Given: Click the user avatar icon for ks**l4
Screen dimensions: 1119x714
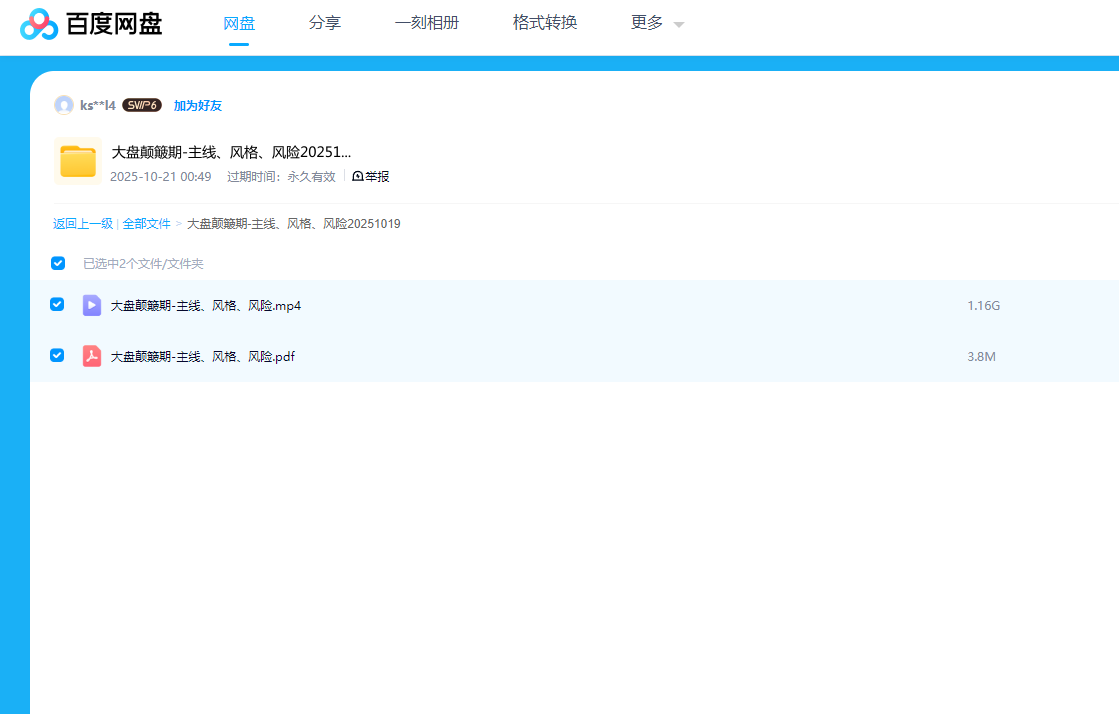Looking at the screenshot, I should click(x=64, y=105).
